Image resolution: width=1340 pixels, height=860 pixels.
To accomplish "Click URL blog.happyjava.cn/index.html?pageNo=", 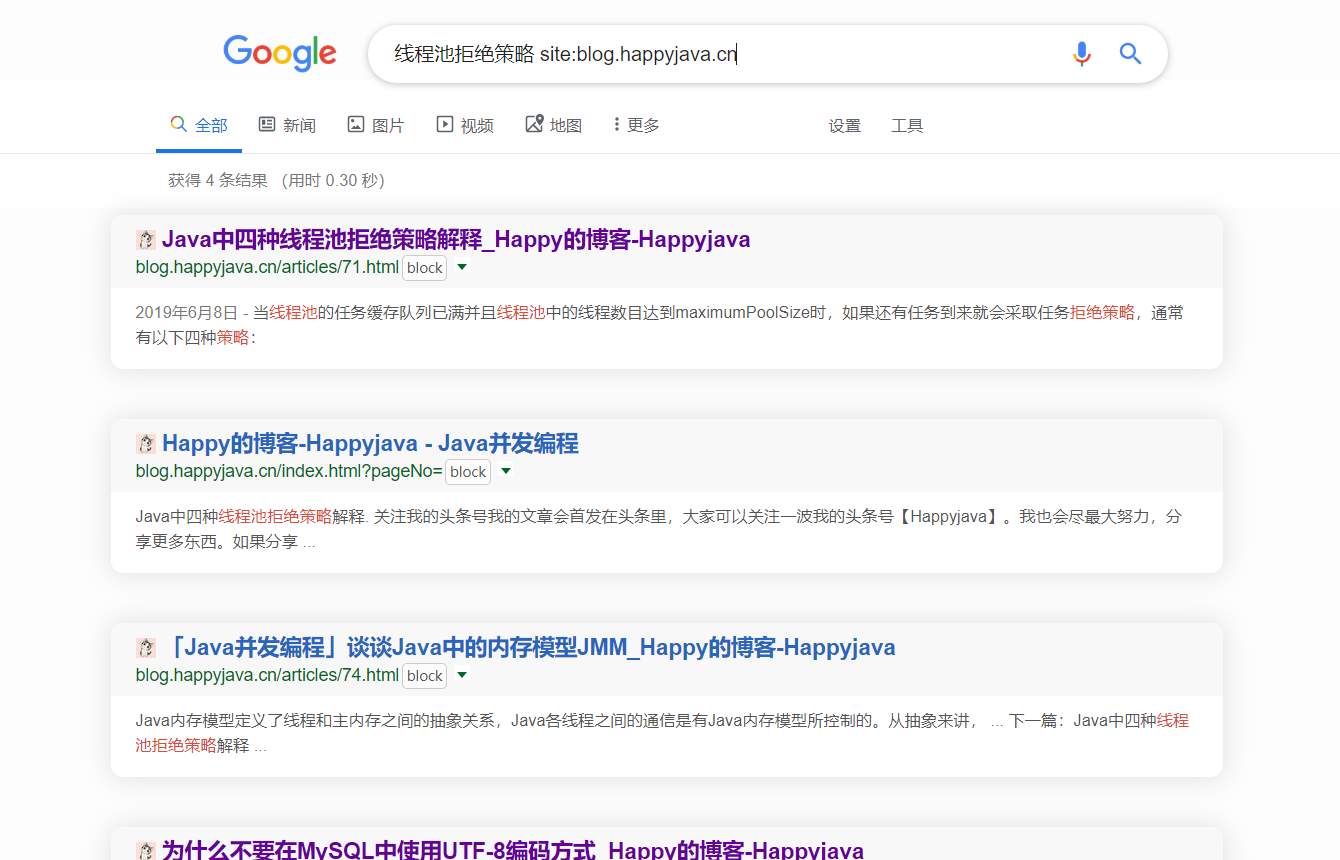I will coord(289,471).
